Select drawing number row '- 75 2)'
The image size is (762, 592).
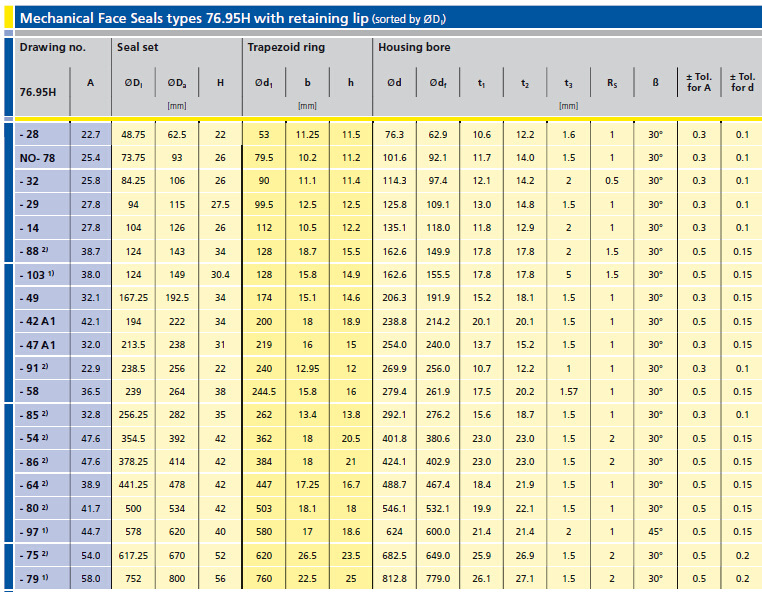click(x=34, y=555)
